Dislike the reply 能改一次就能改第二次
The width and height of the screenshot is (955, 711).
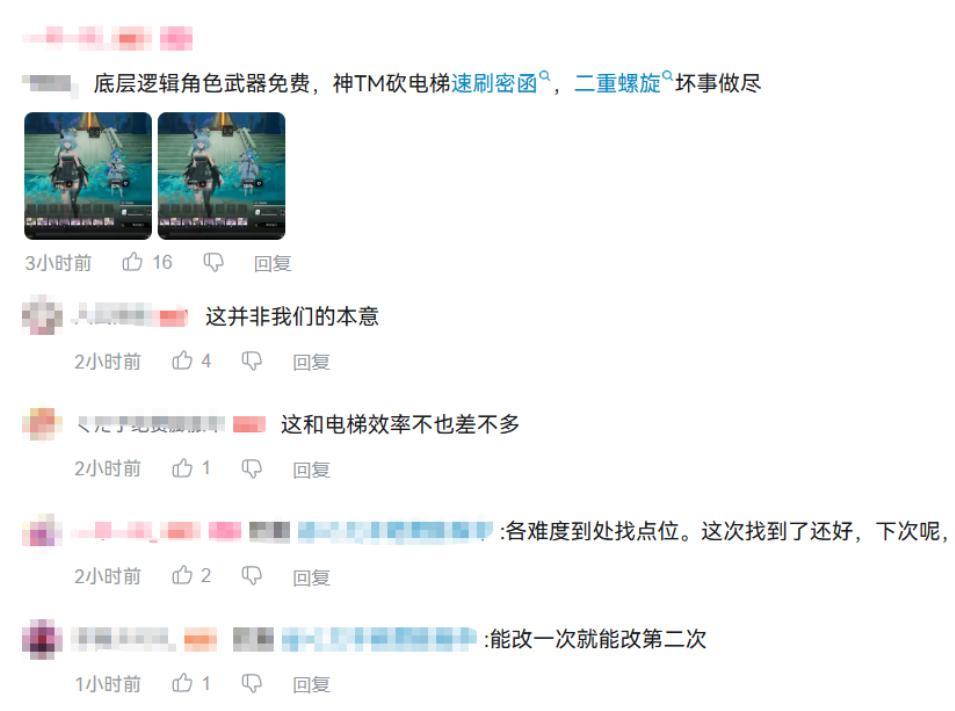[x=252, y=684]
